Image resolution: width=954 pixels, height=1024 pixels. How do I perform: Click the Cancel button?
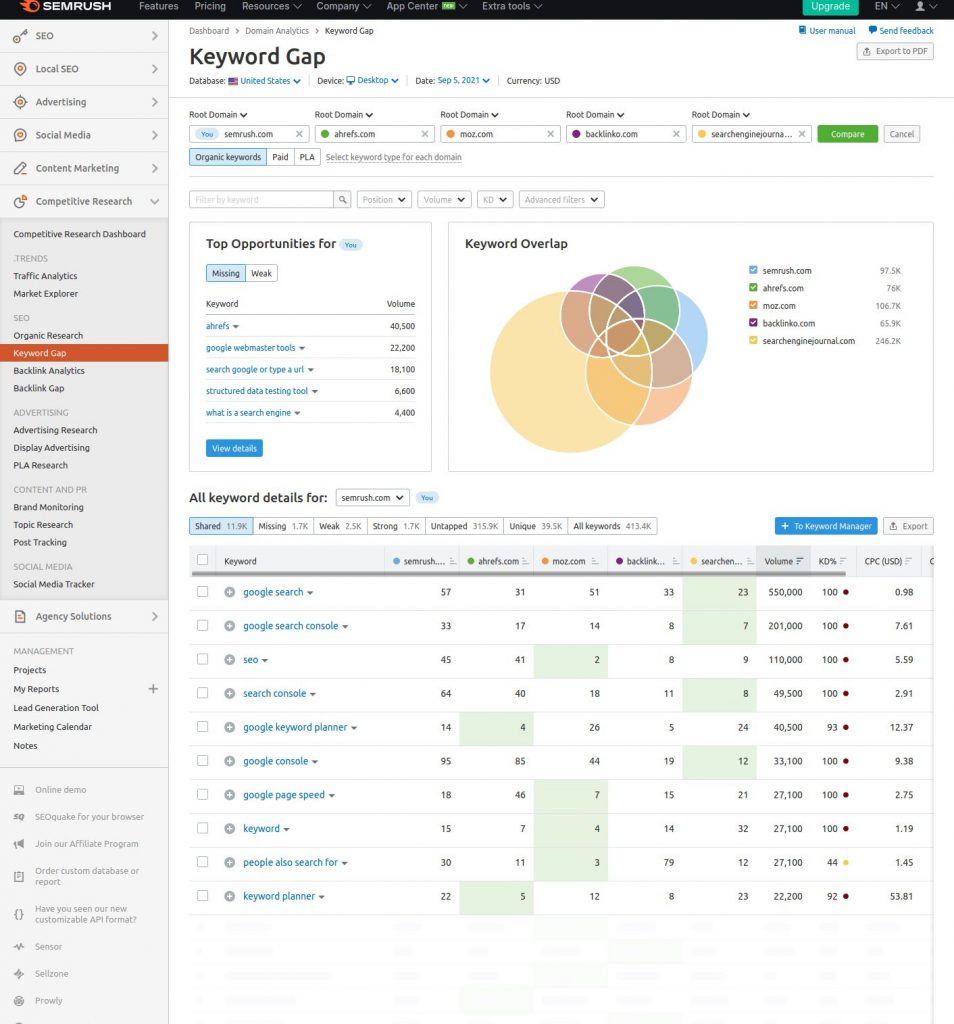pyautogui.click(x=902, y=134)
